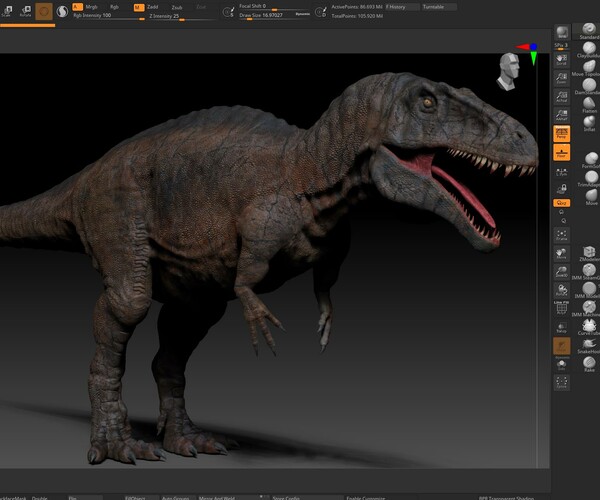The width and height of the screenshot is (600, 500).
Task: Click the BPR render button
Action: [562, 32]
